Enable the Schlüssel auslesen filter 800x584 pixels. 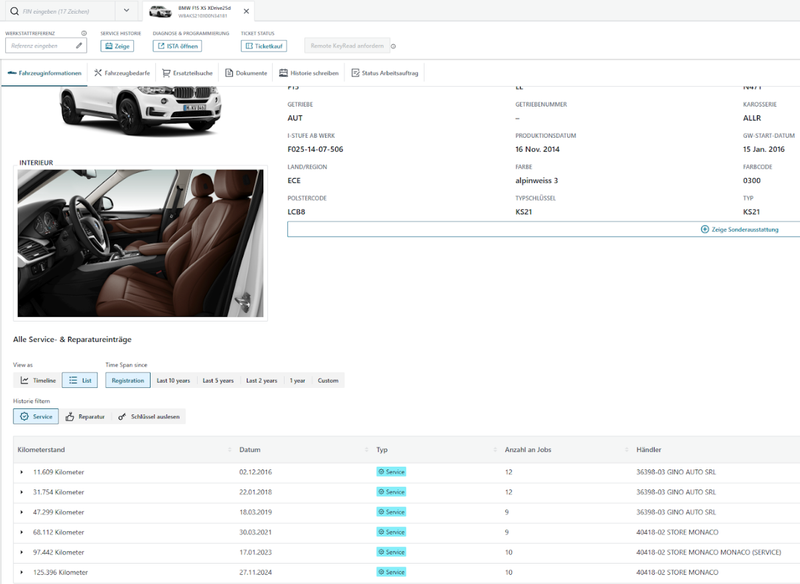coord(149,416)
